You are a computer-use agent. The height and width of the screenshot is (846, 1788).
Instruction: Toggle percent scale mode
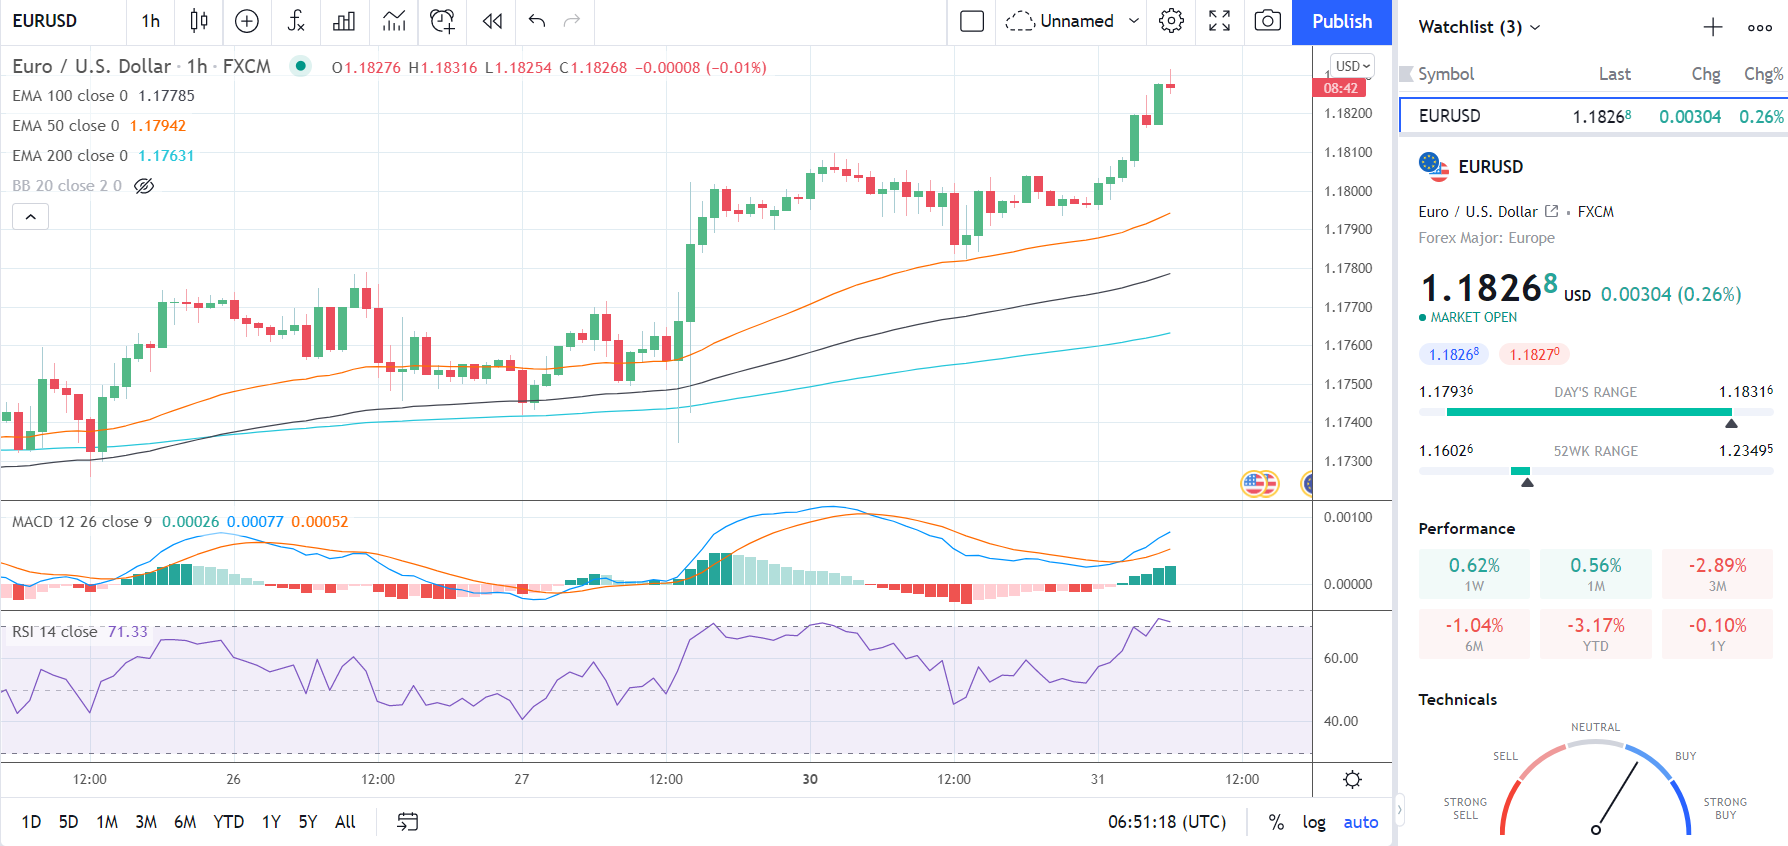[1276, 822]
